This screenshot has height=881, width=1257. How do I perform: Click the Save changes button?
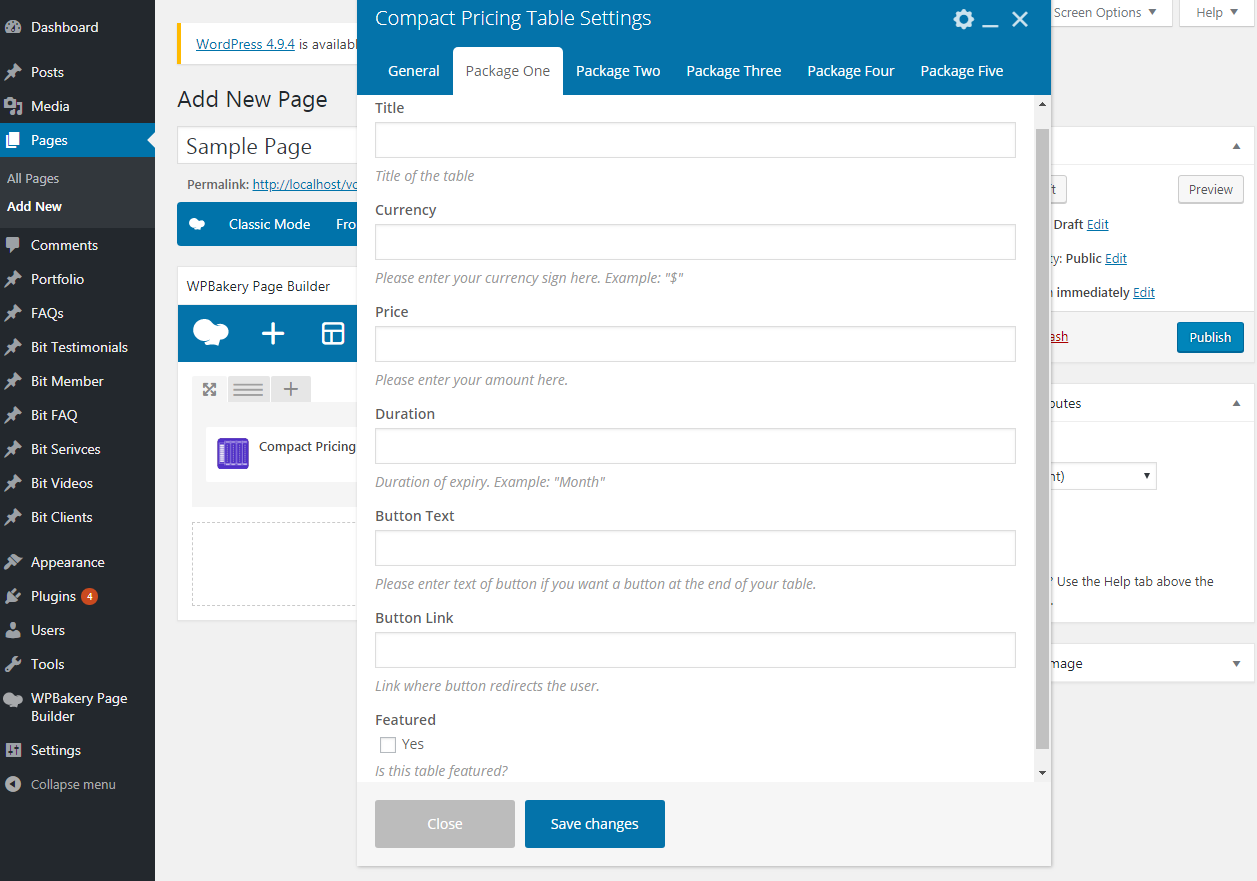[594, 824]
